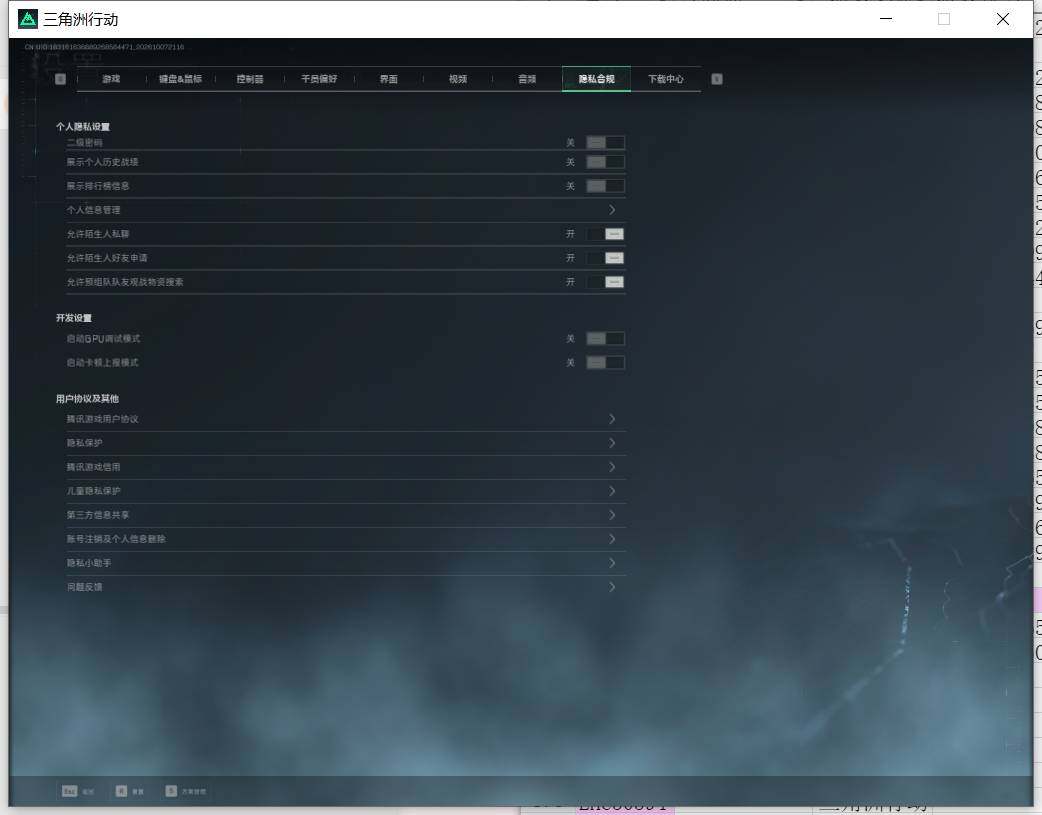The image size is (1042, 815).
Task: Disable 允许预组队队友观战物资搜索 toggle
Action: point(605,282)
